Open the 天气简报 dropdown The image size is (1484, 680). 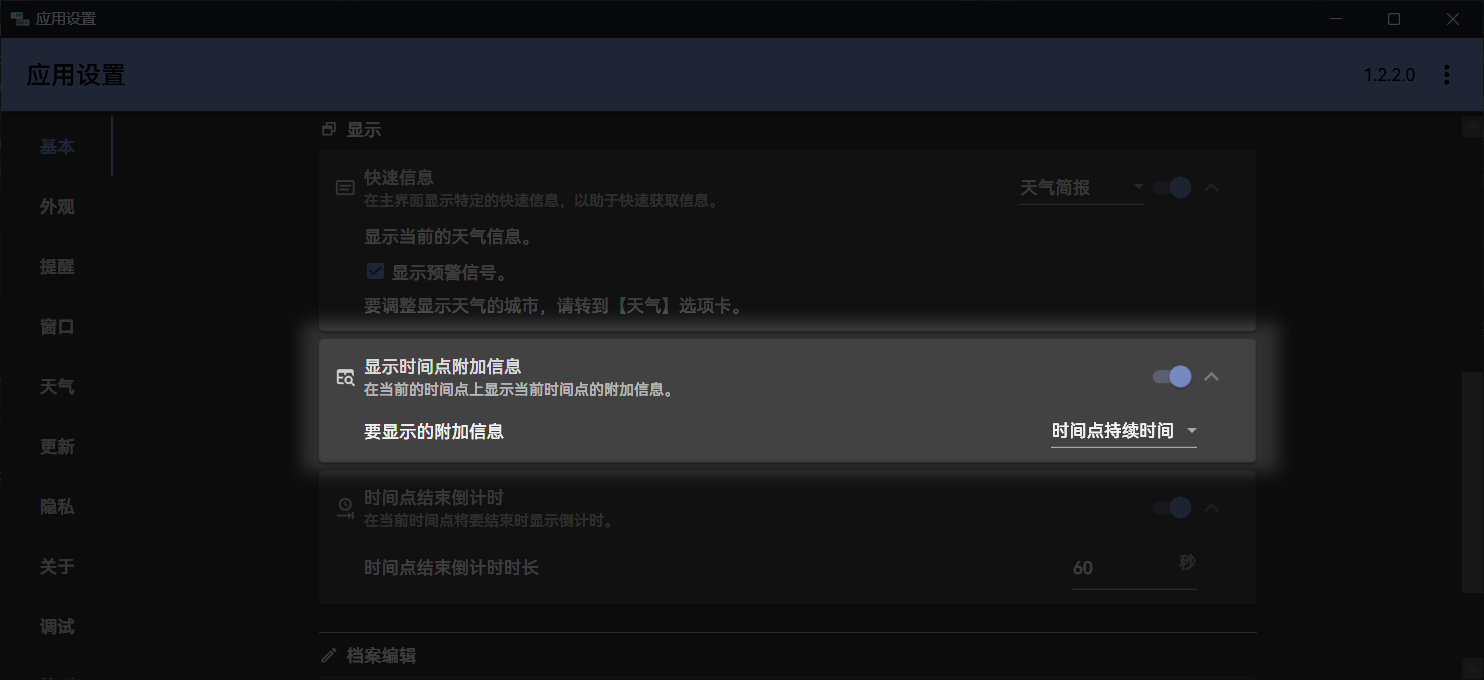(x=1081, y=188)
